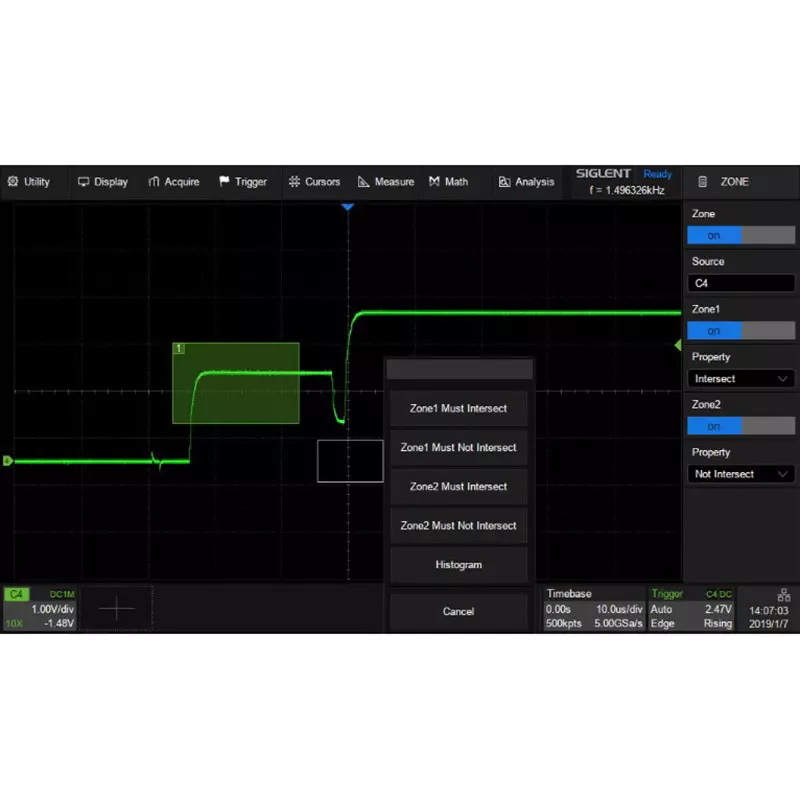Open the Analysis menu
Image resolution: width=800 pixels, height=800 pixels.
(x=527, y=182)
